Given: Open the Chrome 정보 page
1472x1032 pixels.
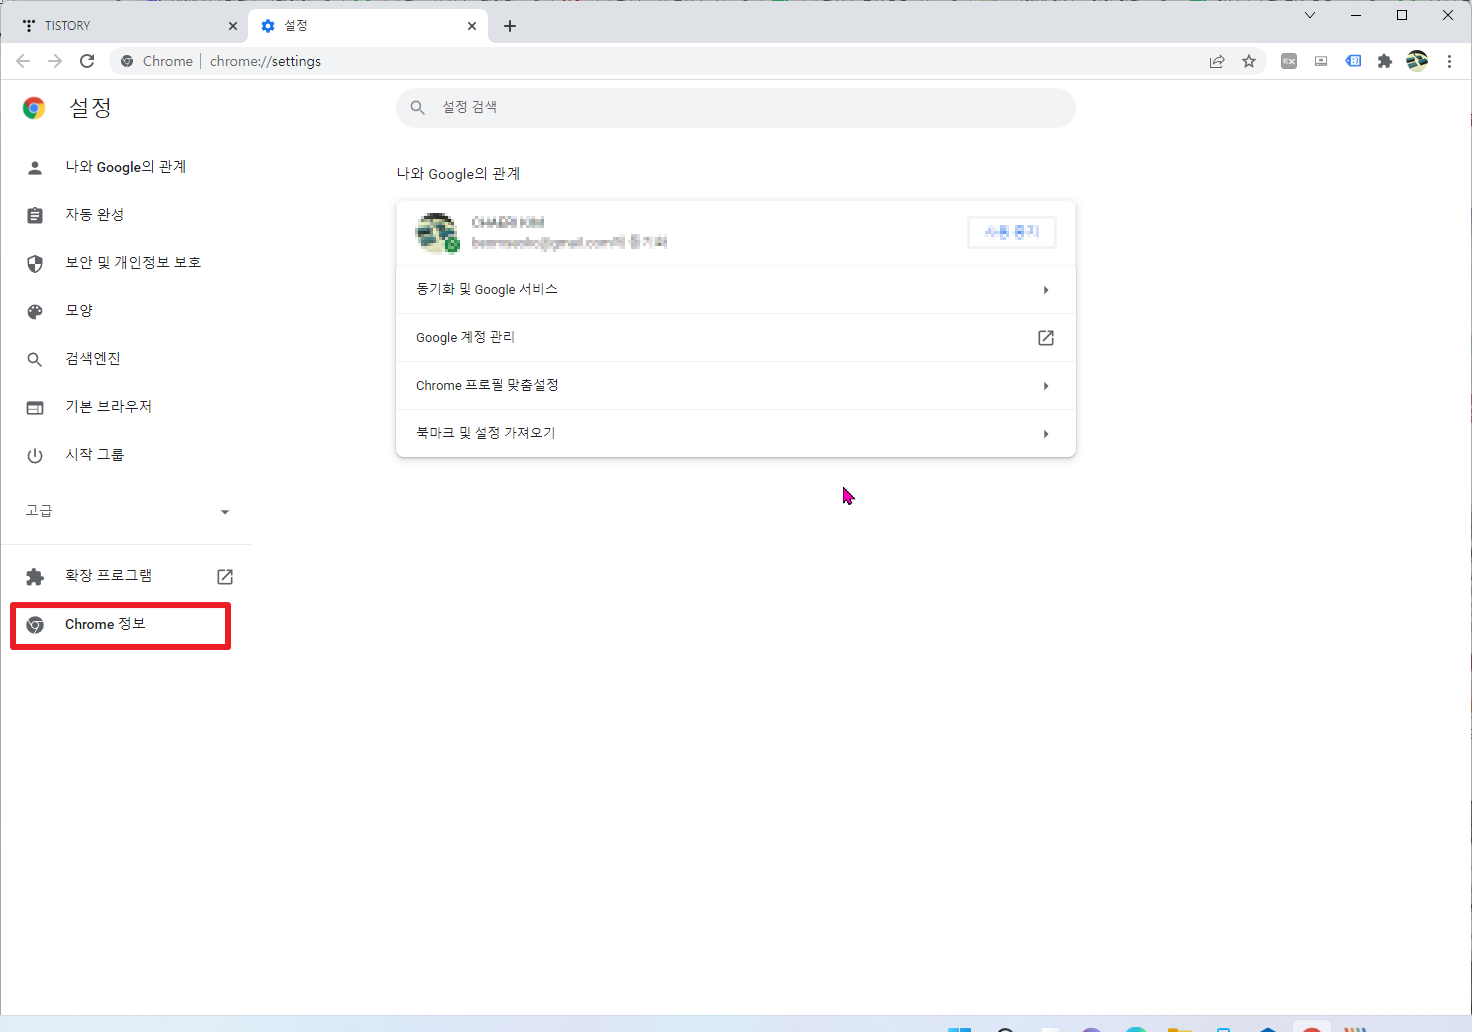Looking at the screenshot, I should 121,625.
